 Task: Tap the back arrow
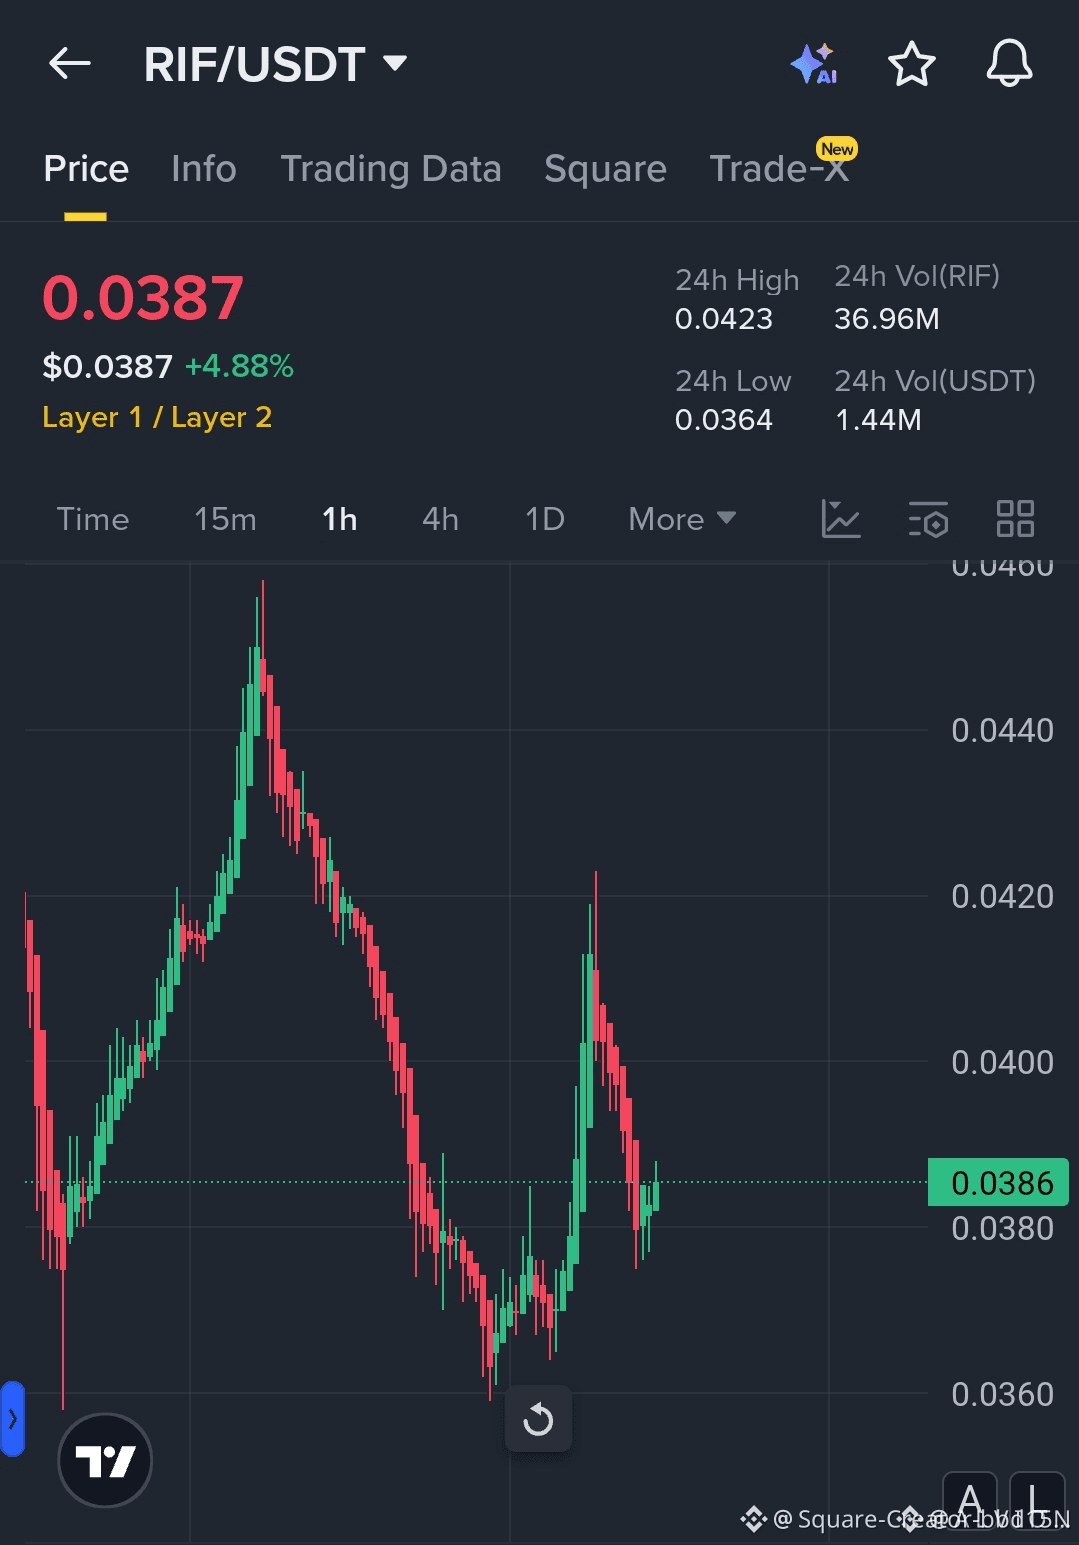coord(70,65)
